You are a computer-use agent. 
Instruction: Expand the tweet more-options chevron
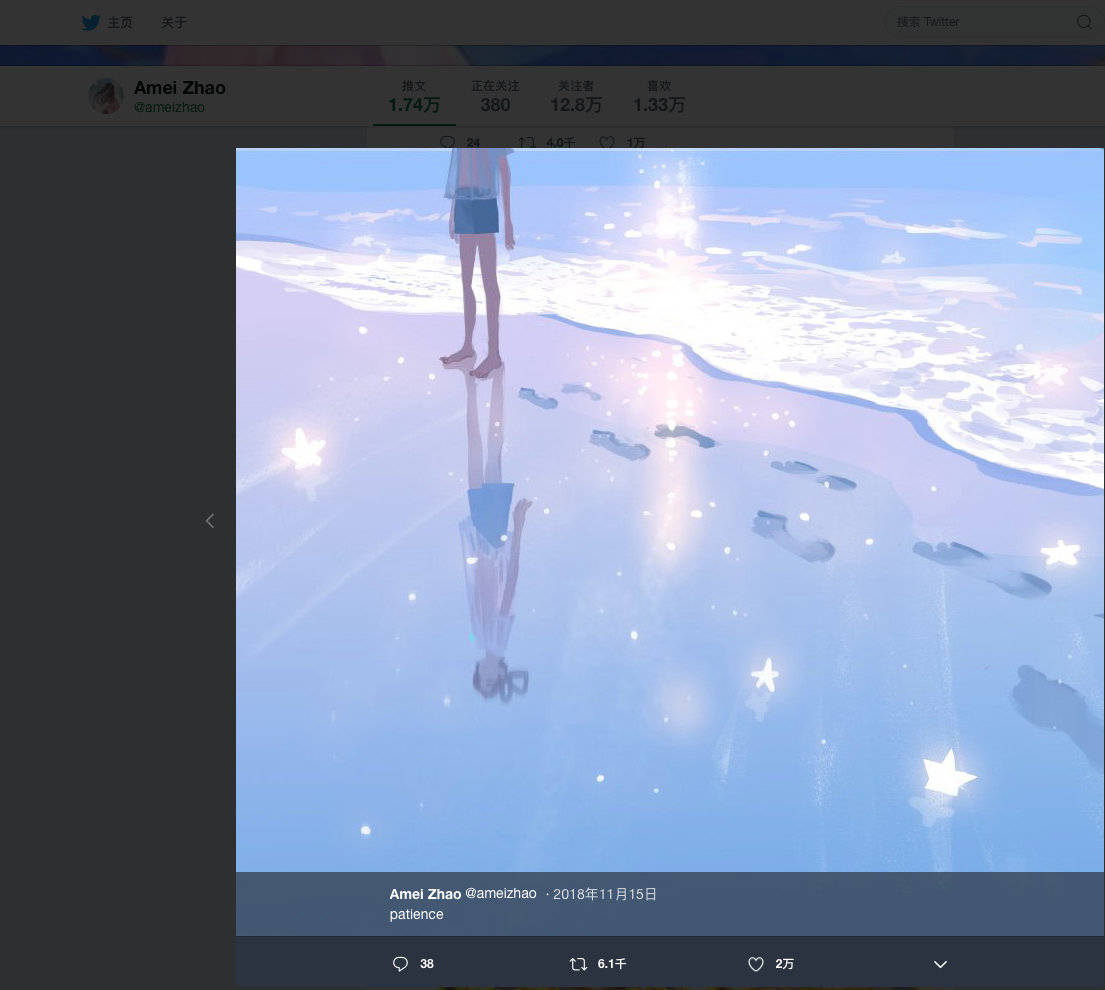[940, 964]
